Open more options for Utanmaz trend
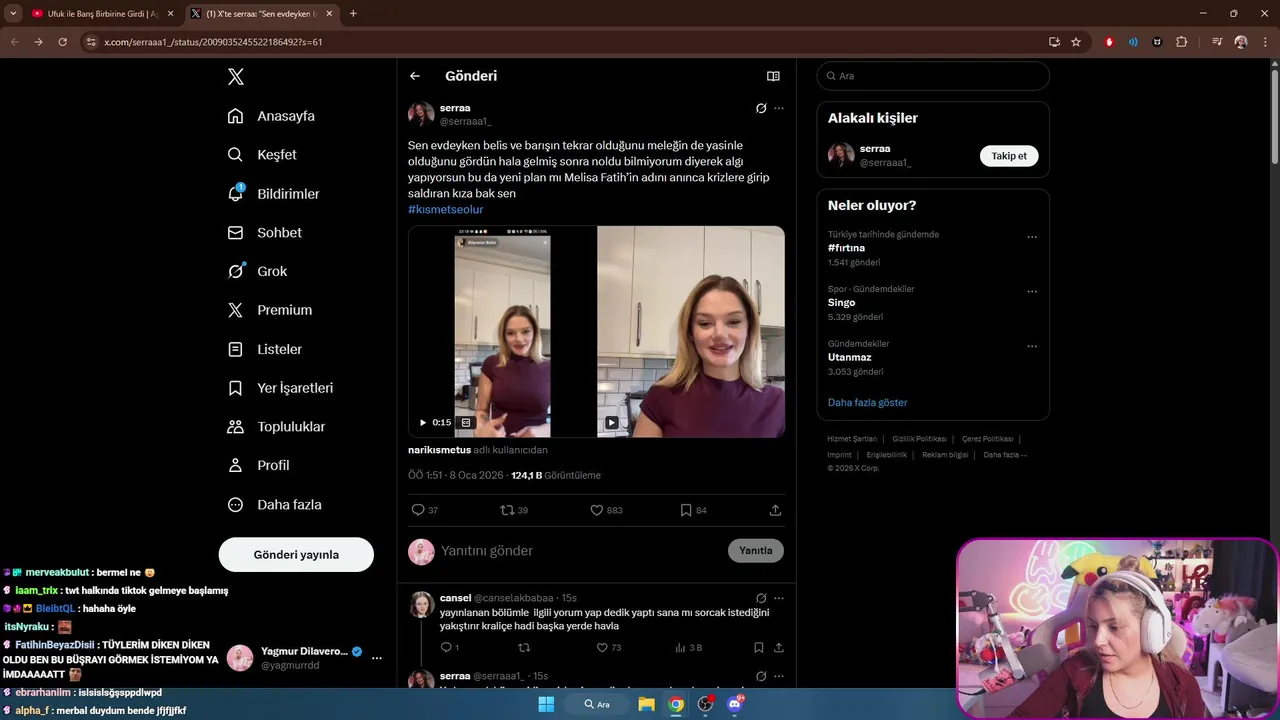 (1032, 347)
